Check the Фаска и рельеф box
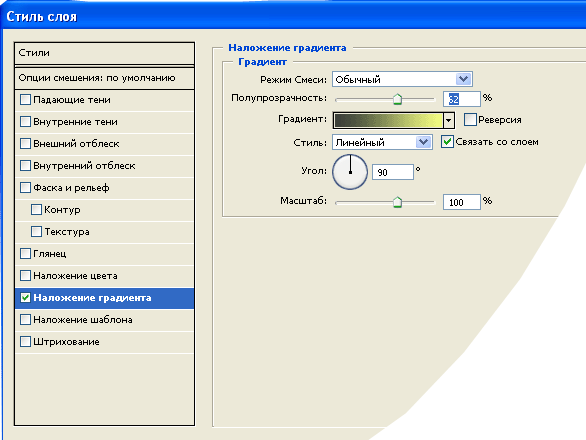Screen dimensions: 586x440 pyautogui.click(x=25, y=188)
